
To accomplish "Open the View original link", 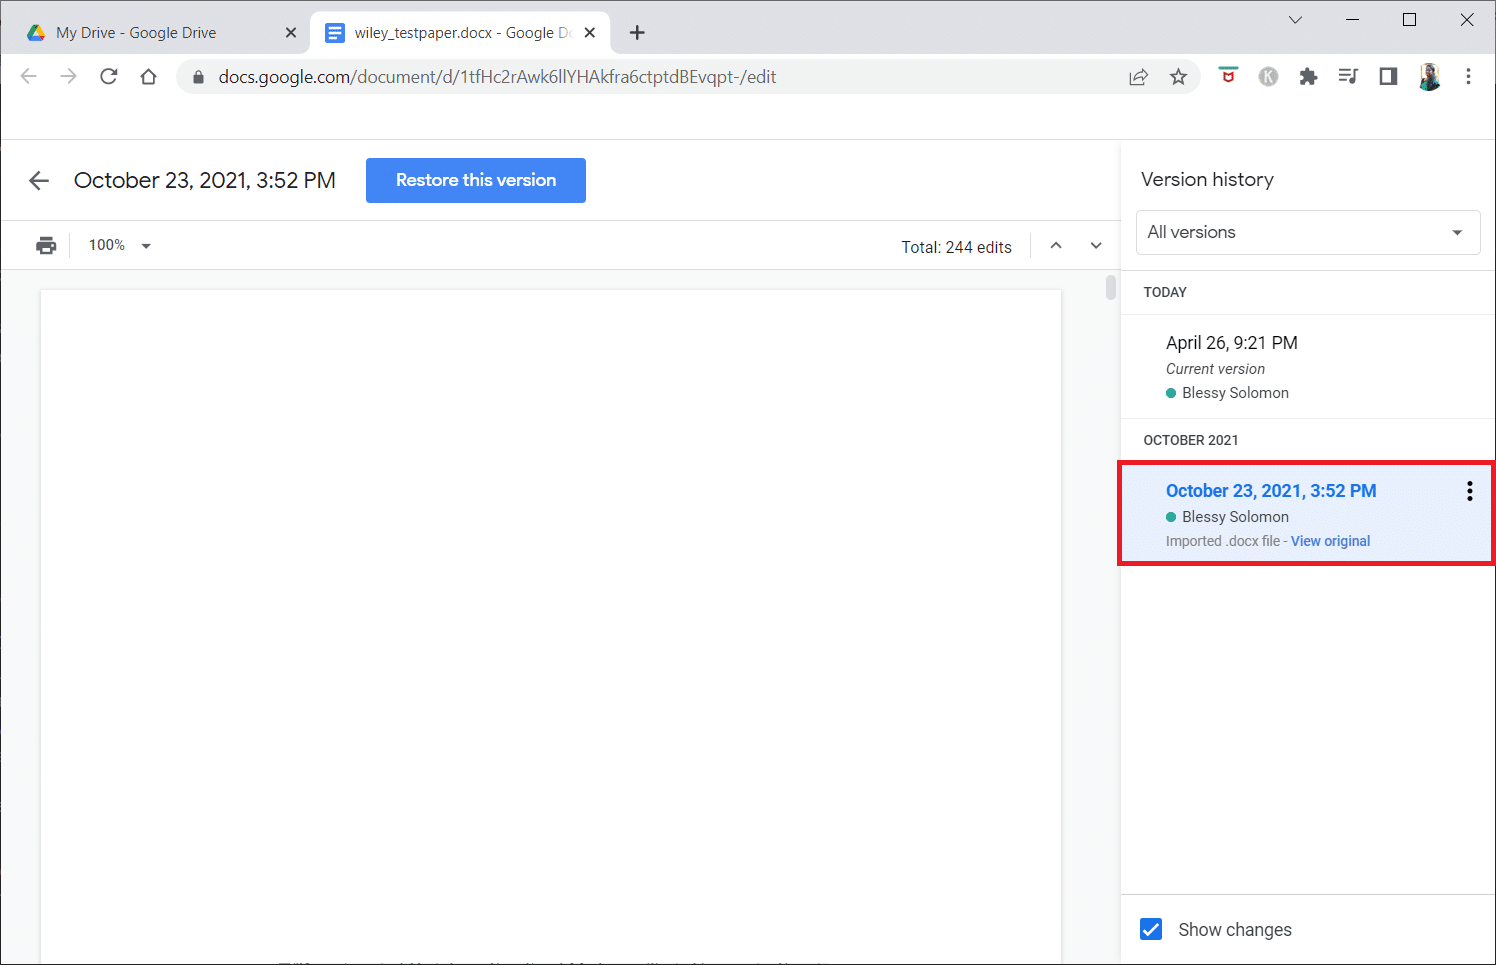I will pyautogui.click(x=1330, y=541).
